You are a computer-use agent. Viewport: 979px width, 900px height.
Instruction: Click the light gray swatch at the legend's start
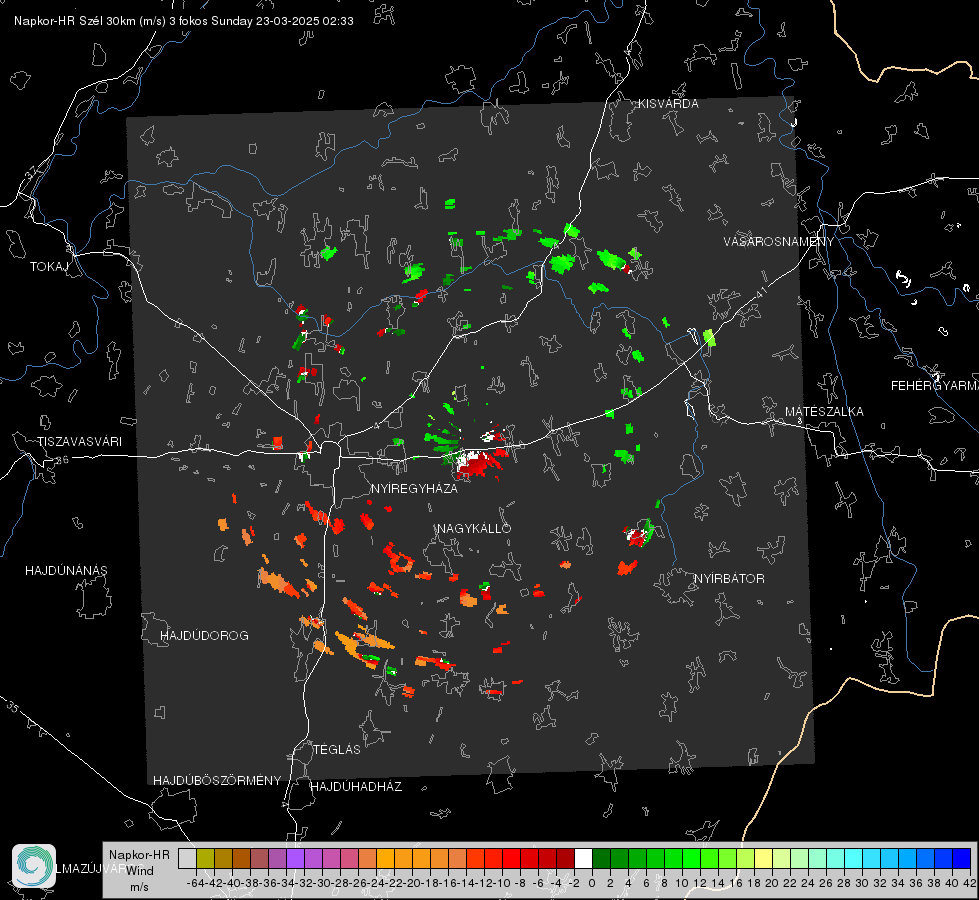[187, 858]
